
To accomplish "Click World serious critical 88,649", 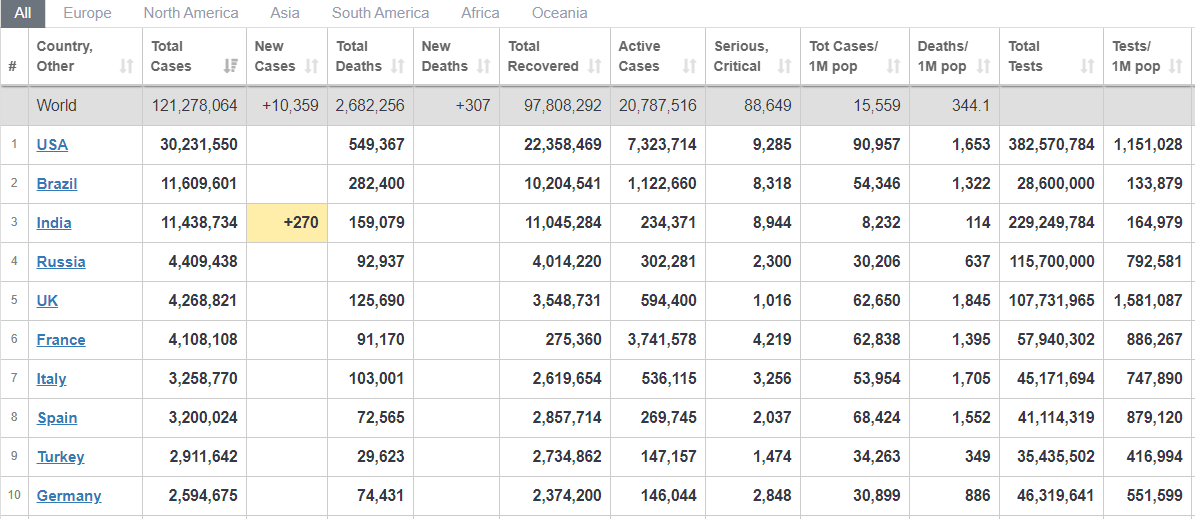I will pos(767,106).
